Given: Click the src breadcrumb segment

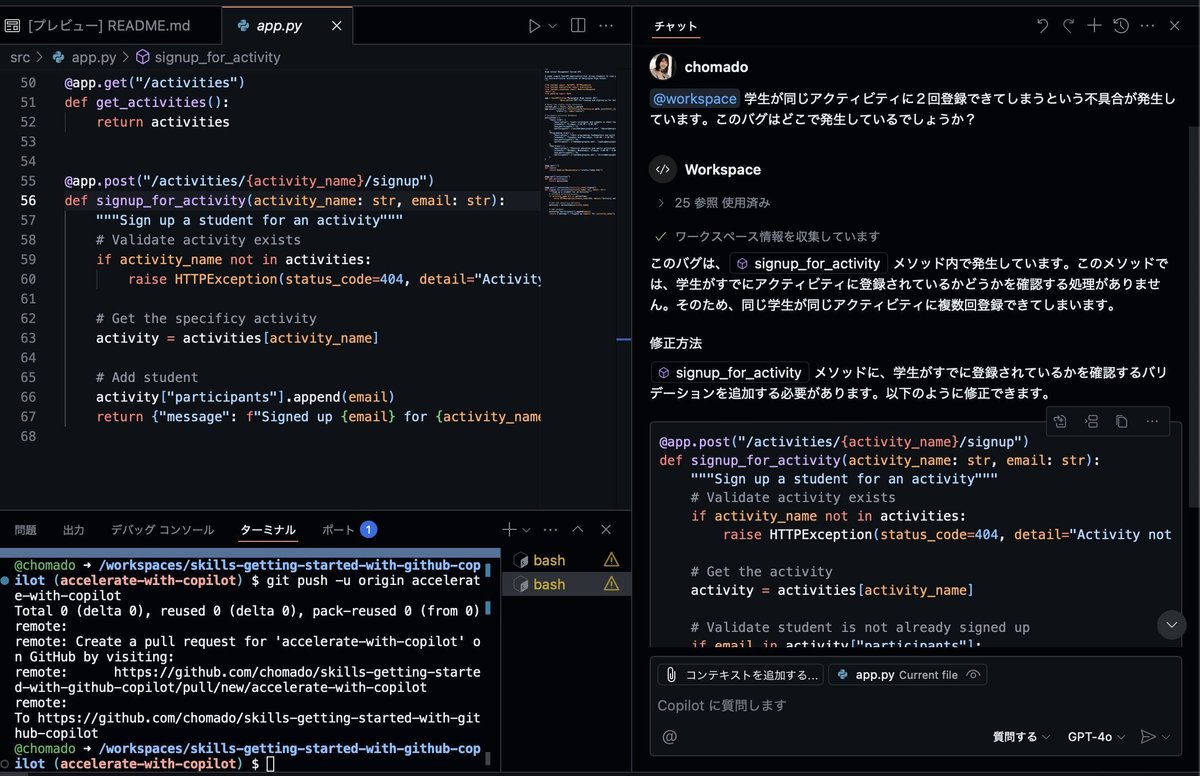Looking at the screenshot, I should tap(20, 57).
